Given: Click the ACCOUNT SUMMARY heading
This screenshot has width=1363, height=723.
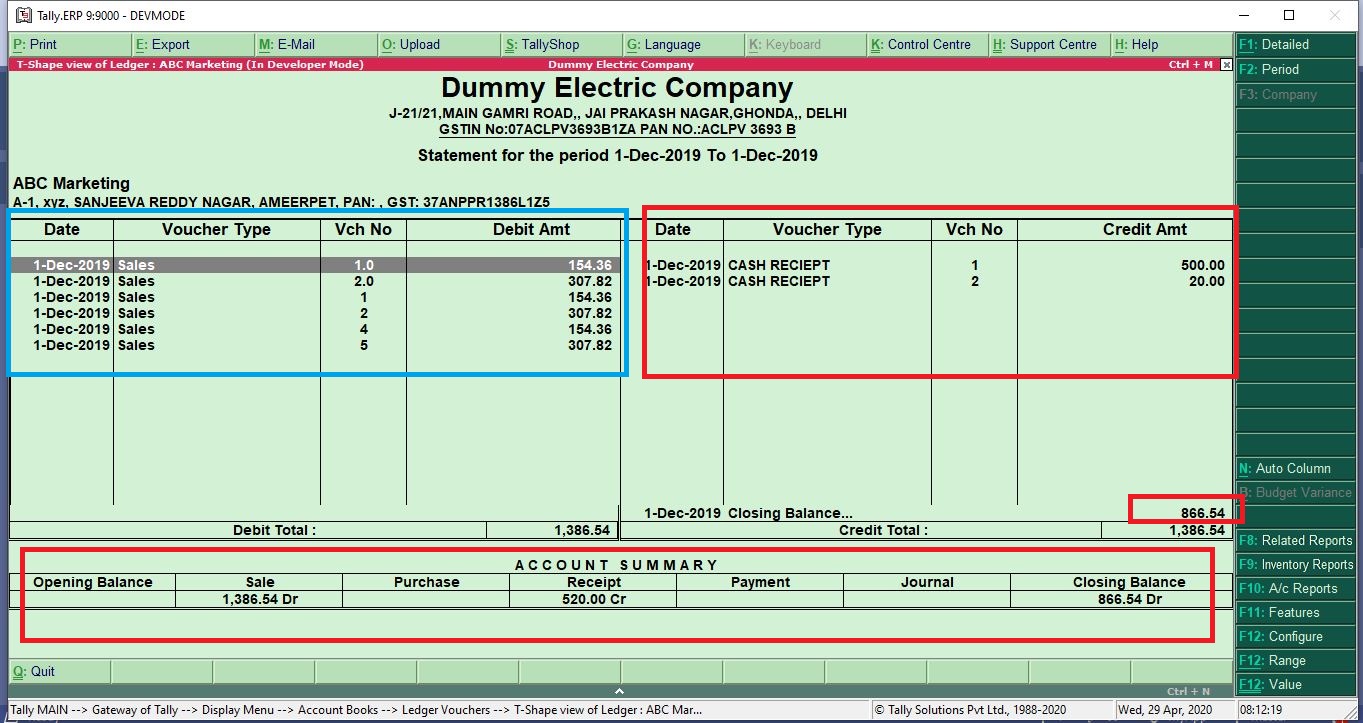Looking at the screenshot, I should tap(616, 565).
